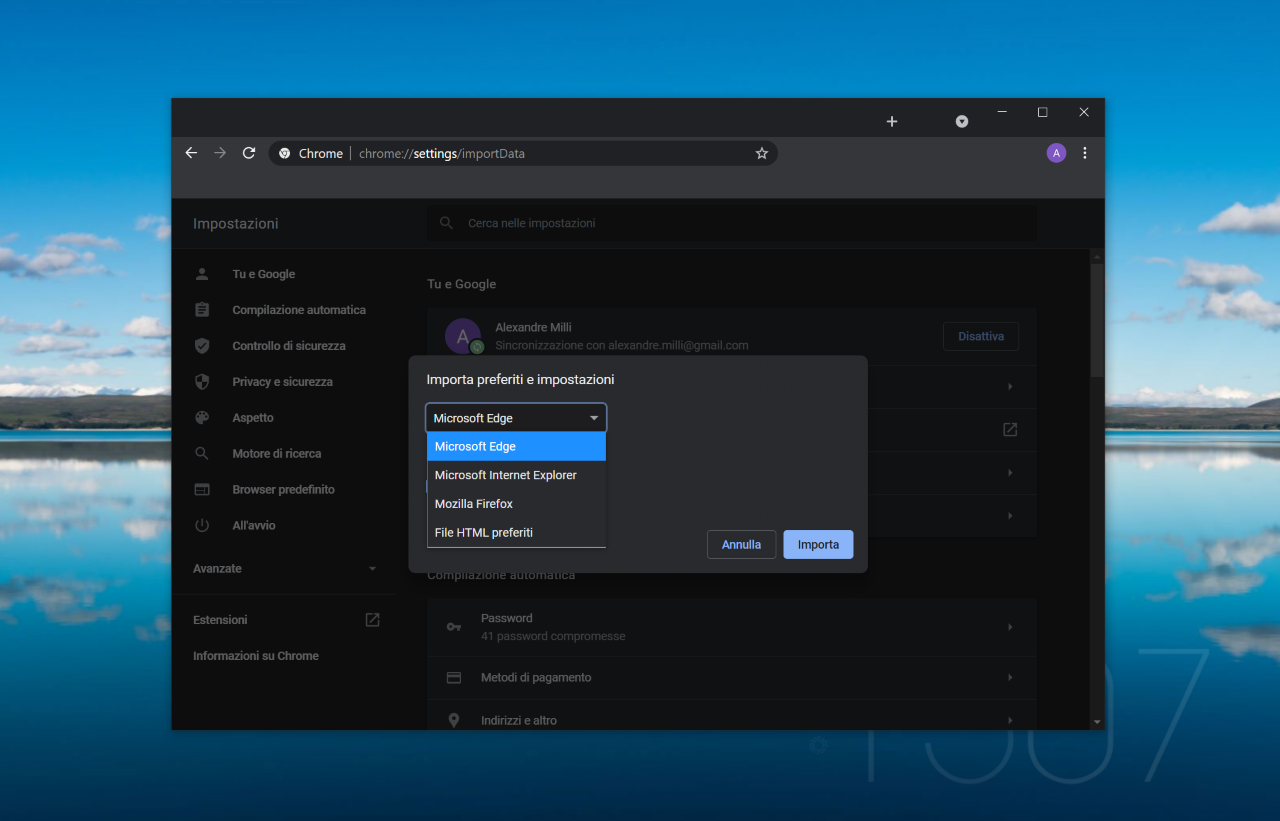1280x821 pixels.
Task: Click the scrollbar down arrow
Action: click(1097, 721)
